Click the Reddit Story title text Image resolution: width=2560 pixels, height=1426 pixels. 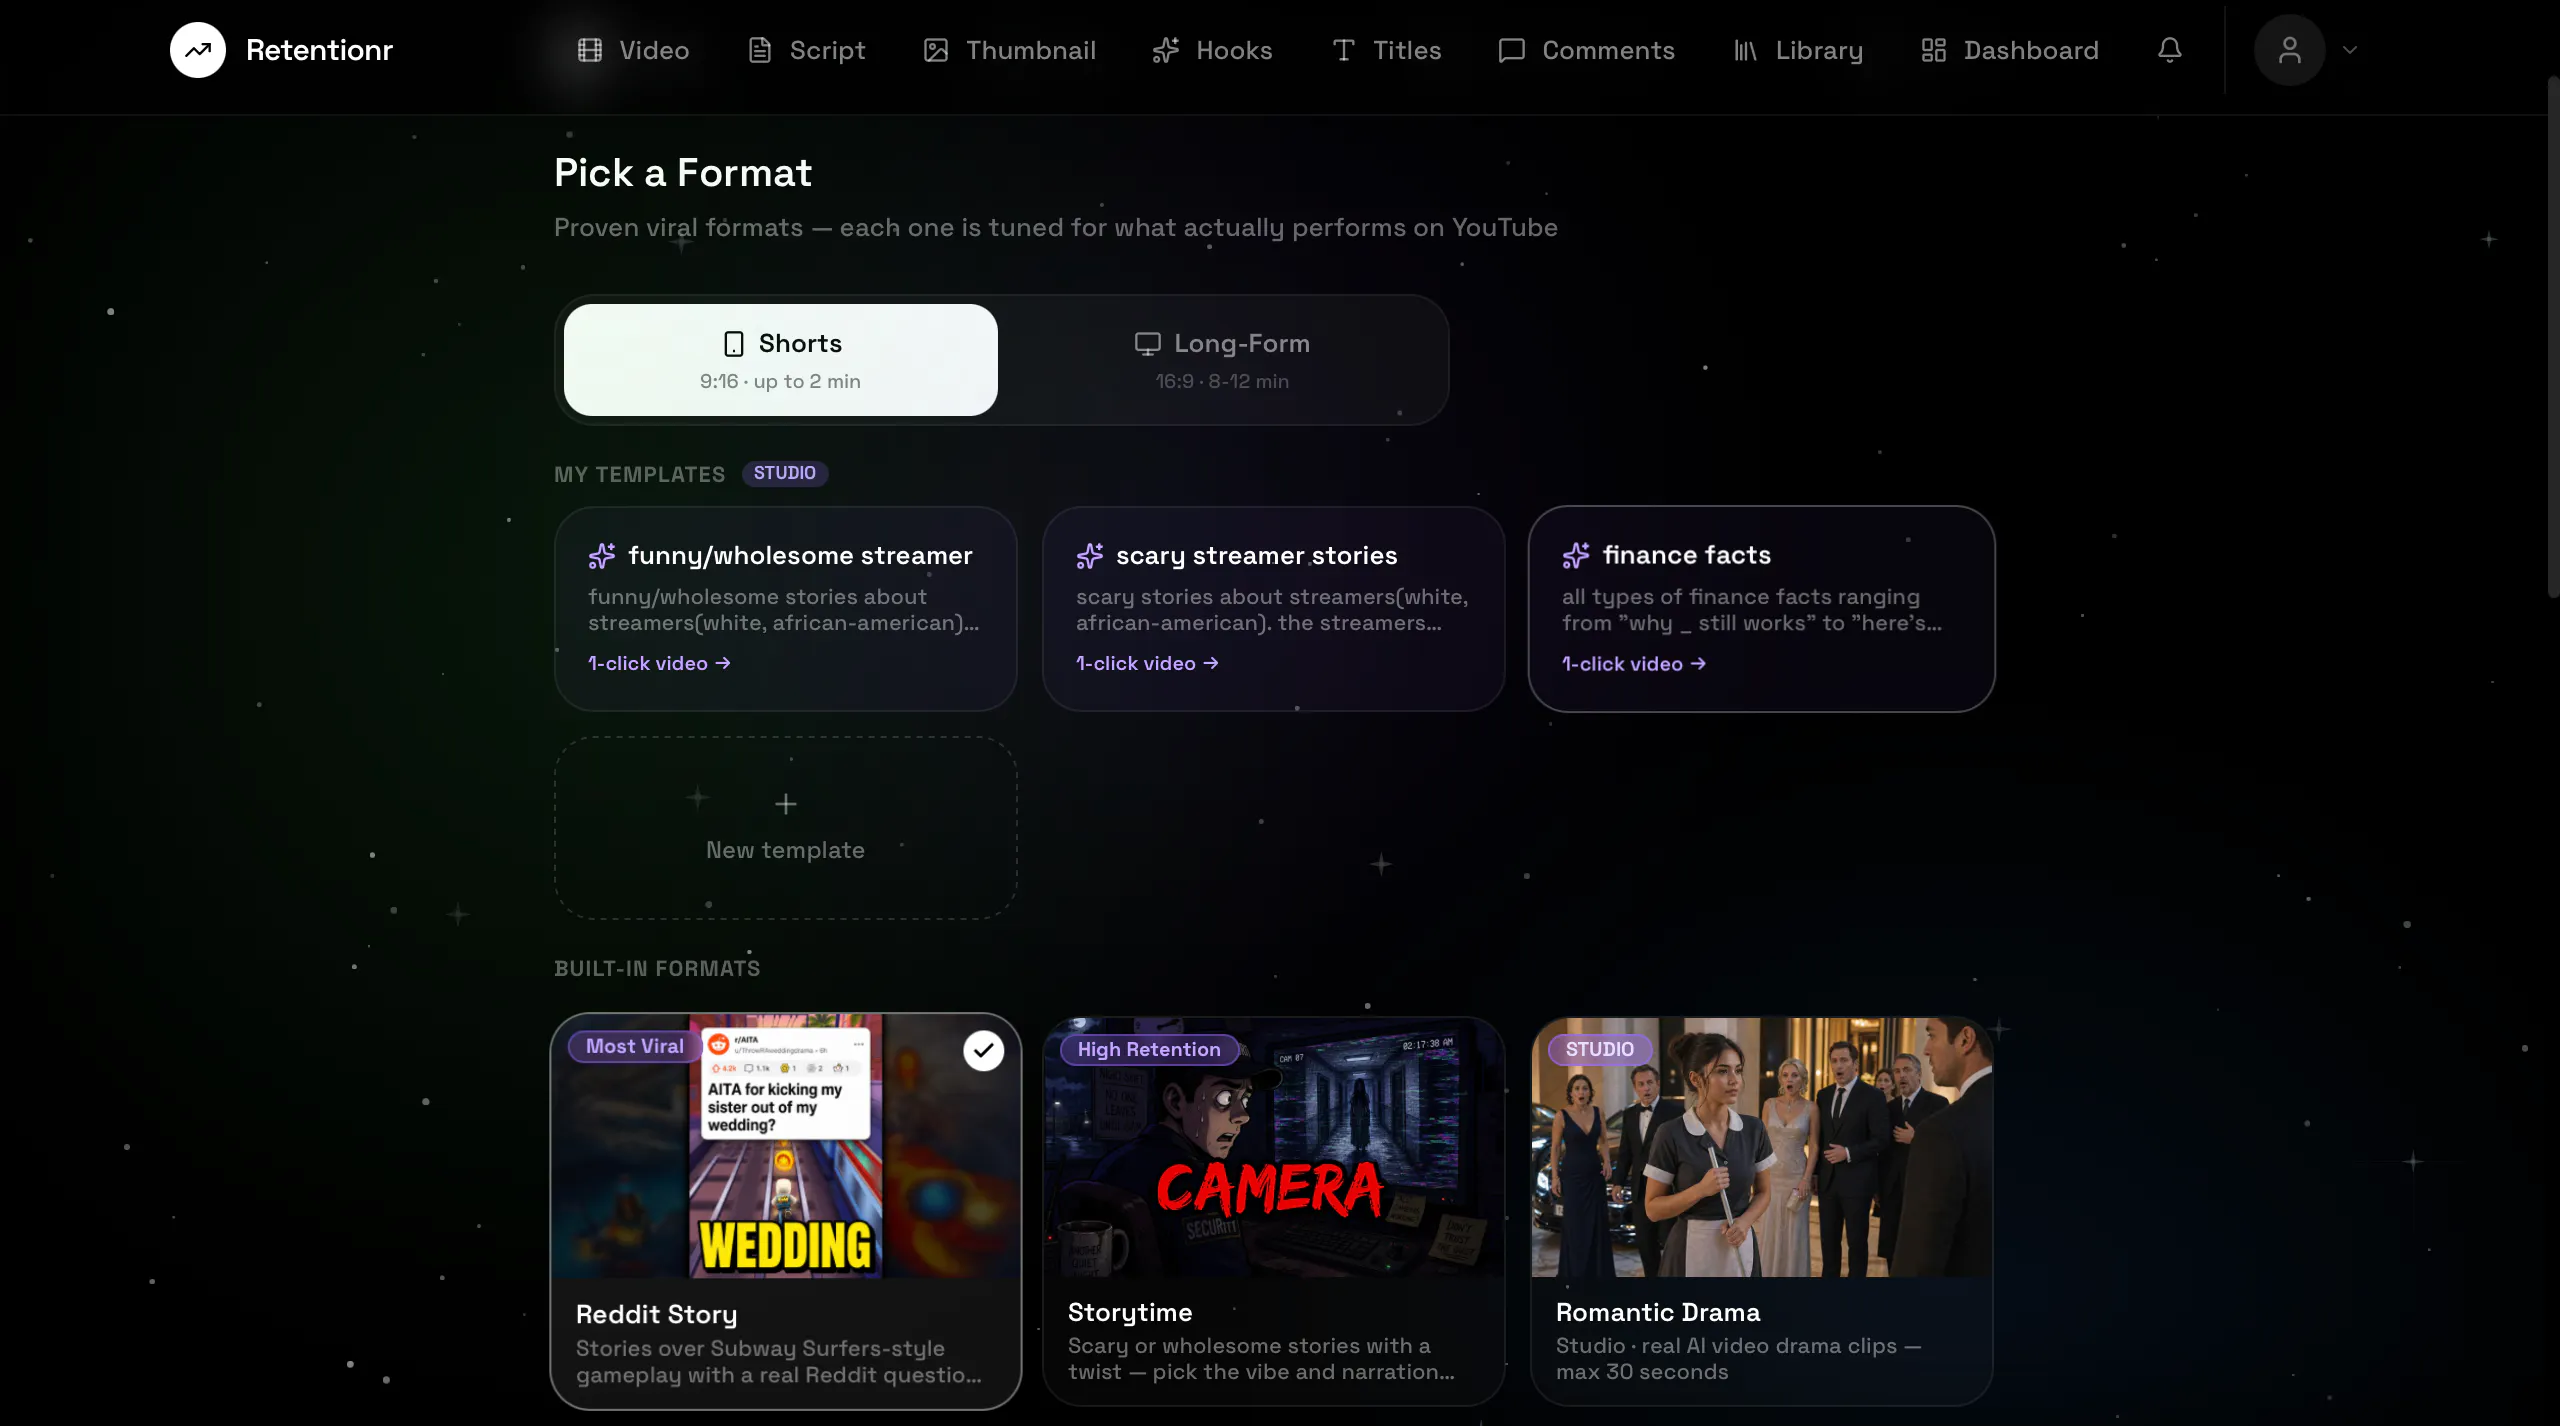click(657, 1315)
